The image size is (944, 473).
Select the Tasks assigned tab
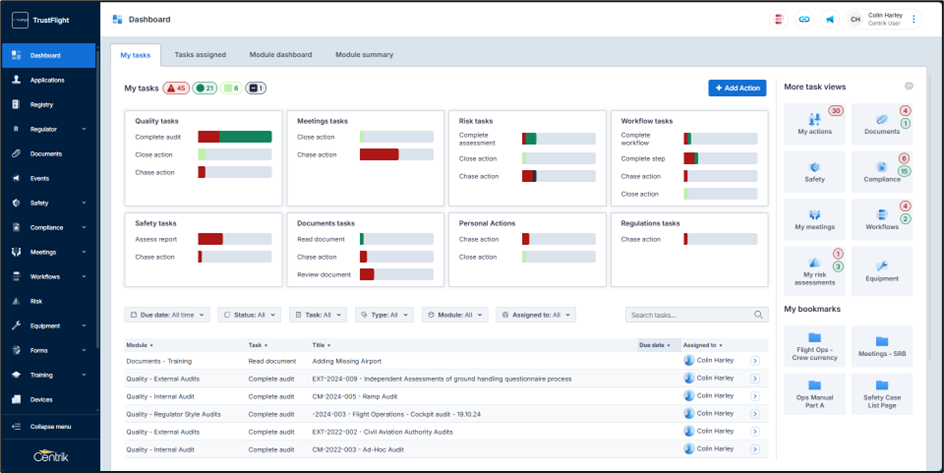[200, 55]
